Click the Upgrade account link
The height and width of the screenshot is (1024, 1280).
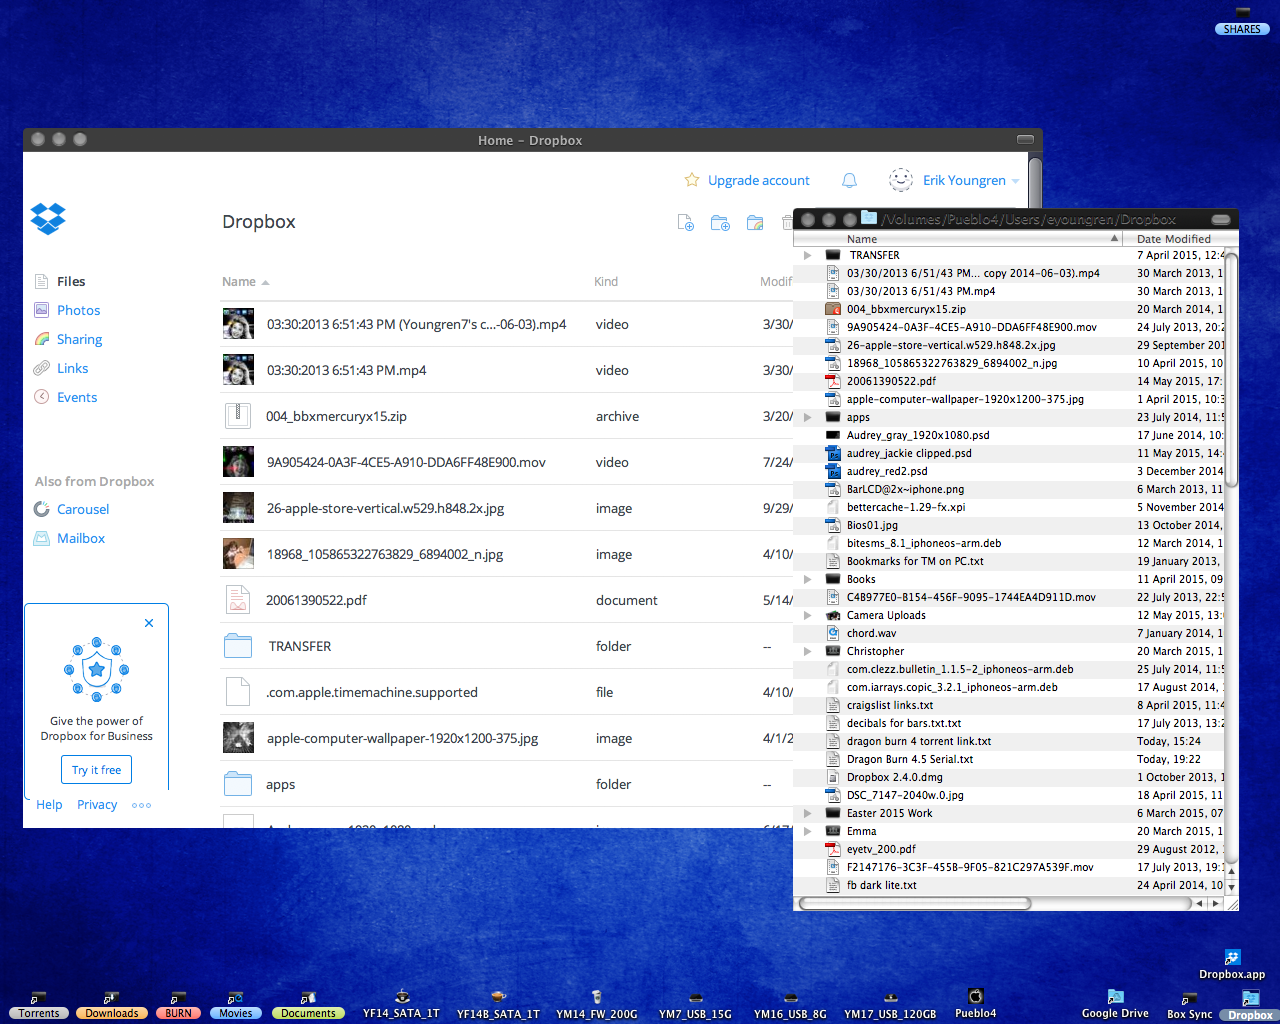click(x=759, y=180)
